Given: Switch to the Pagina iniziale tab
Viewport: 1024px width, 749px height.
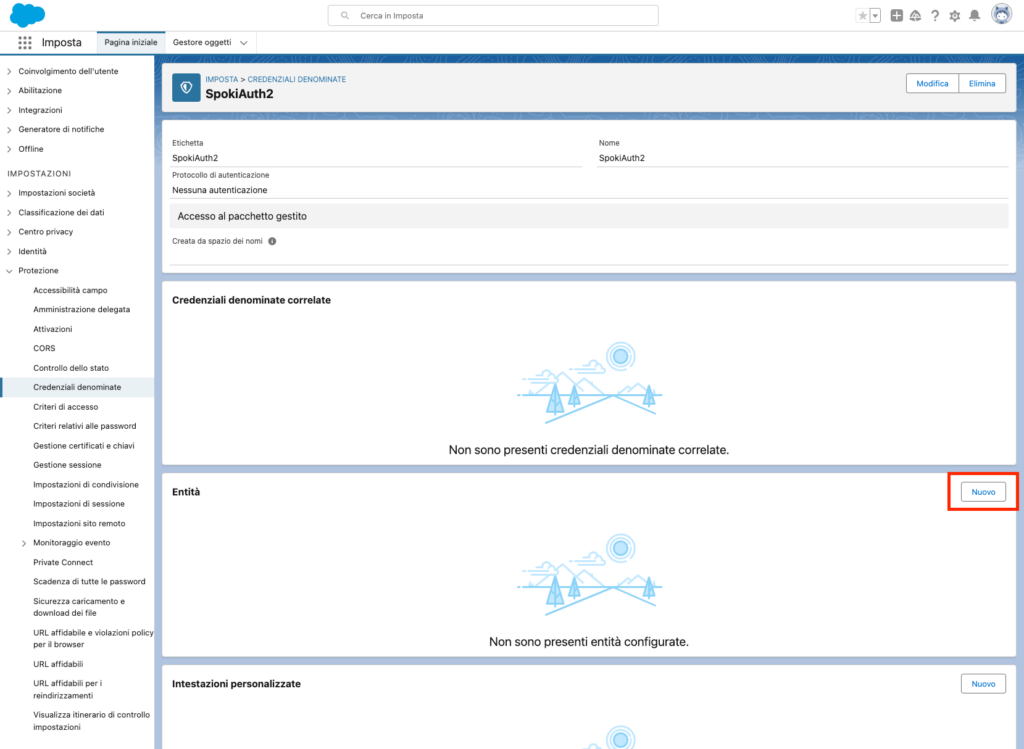Looking at the screenshot, I should (x=130, y=43).
